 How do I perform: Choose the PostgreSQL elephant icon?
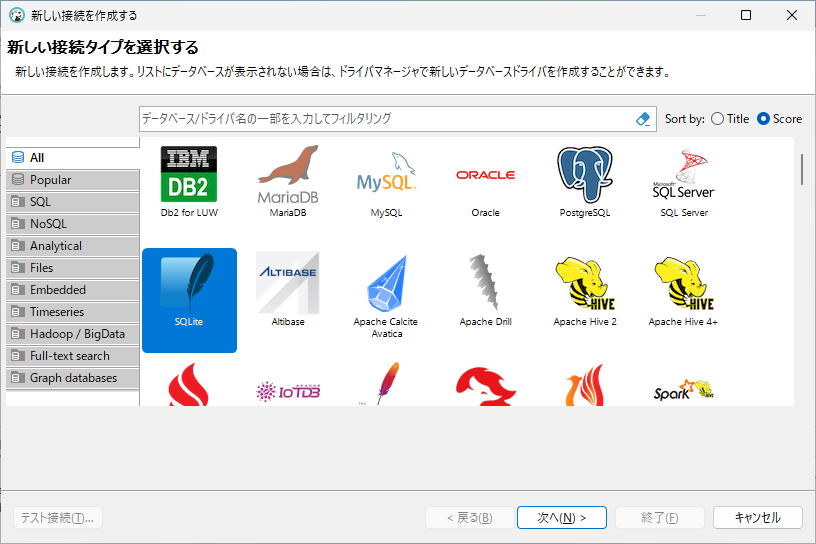pos(584,174)
